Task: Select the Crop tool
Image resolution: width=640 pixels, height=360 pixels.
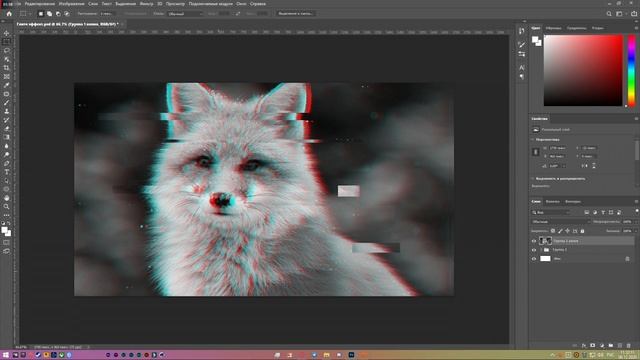Action: pyautogui.click(x=7, y=68)
